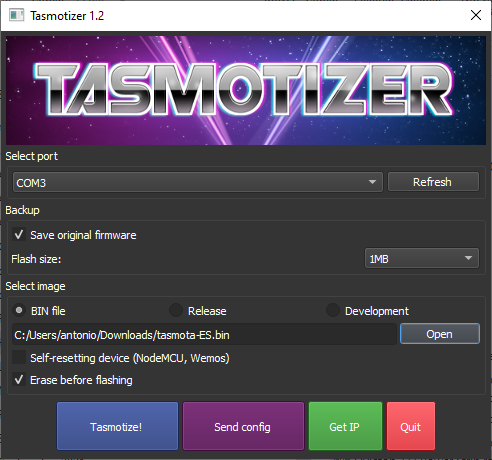Start flashing with the blue Tasmotize! button
The image size is (492, 460).
[x=117, y=426]
